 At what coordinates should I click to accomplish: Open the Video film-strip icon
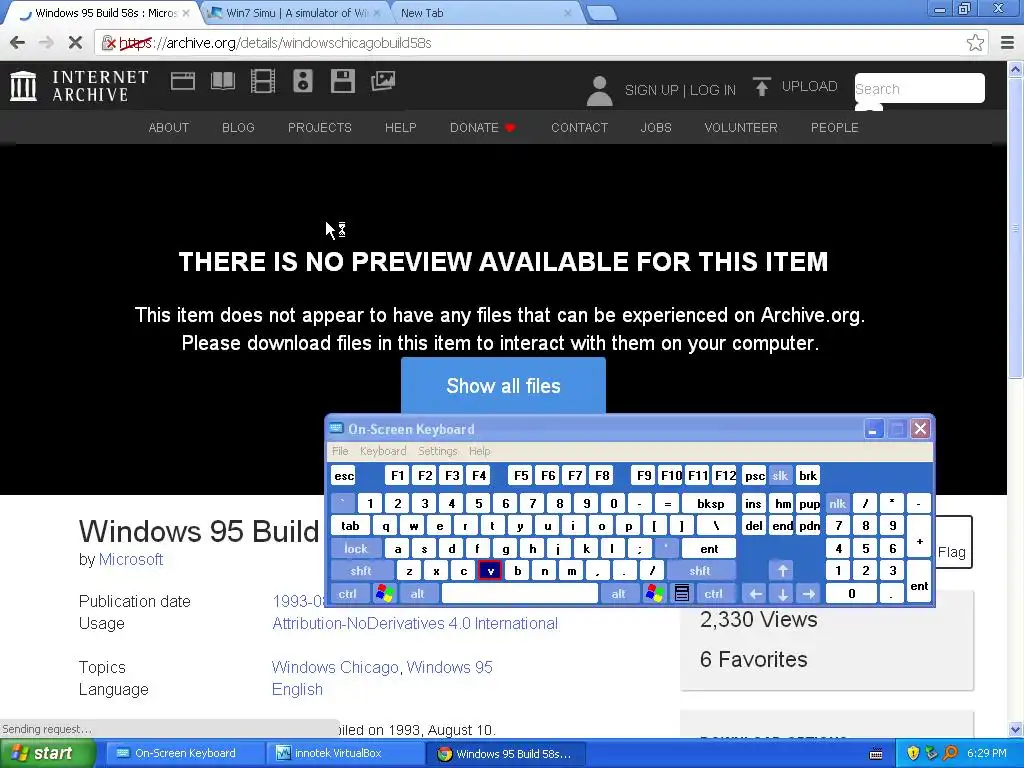[x=263, y=82]
